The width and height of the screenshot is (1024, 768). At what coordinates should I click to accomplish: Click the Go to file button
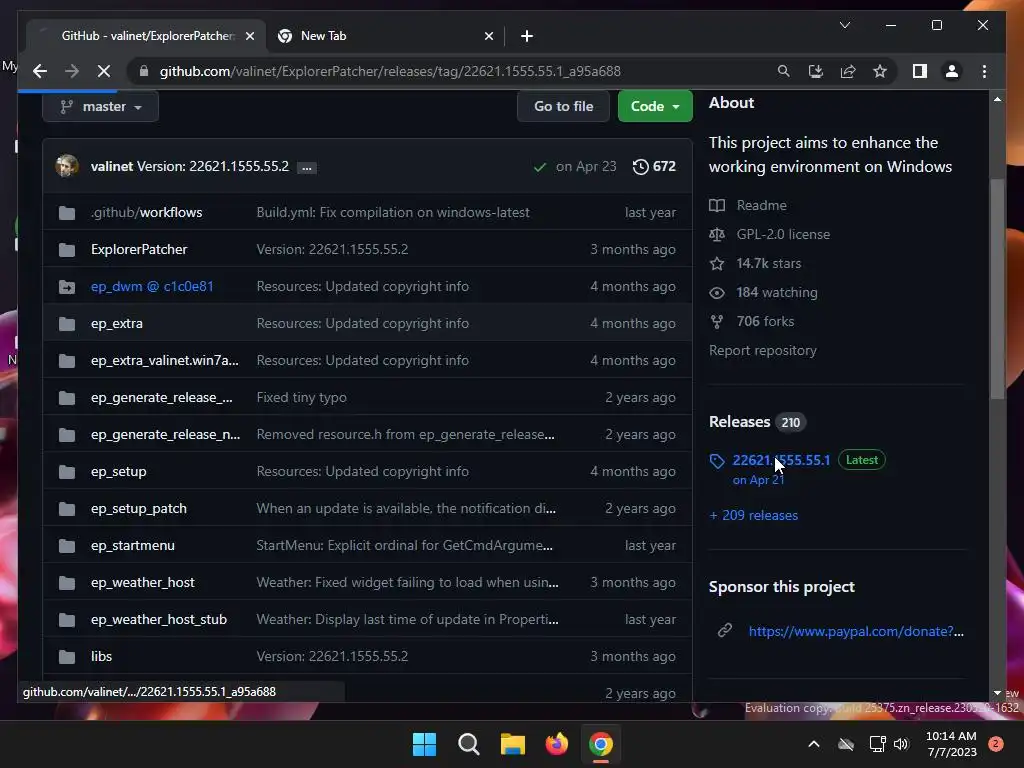(x=564, y=106)
